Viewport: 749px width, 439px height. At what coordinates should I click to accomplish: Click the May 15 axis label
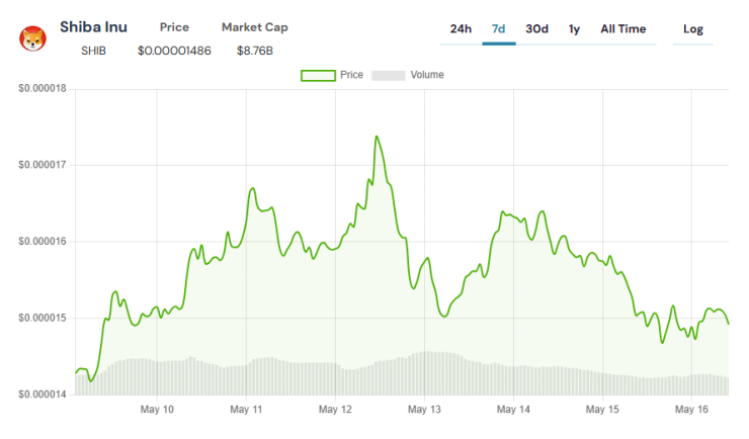(602, 409)
